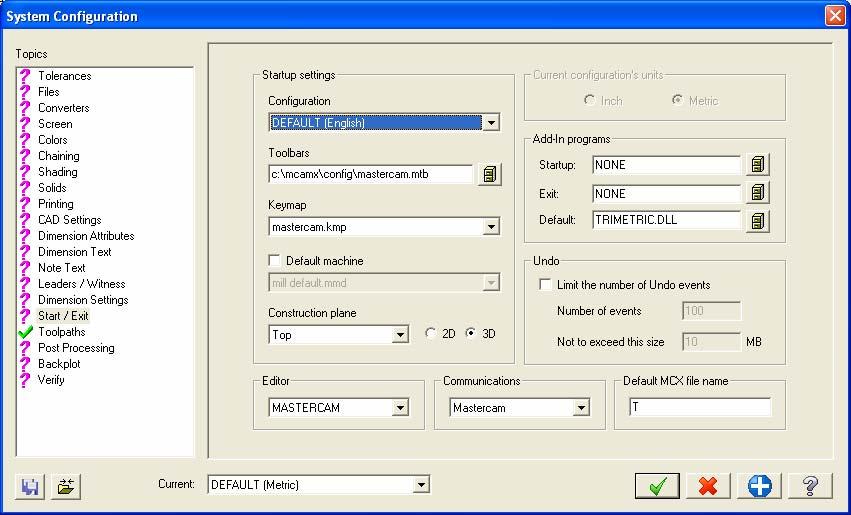Select the Files topic
The height and width of the screenshot is (515, 851).
(48, 92)
